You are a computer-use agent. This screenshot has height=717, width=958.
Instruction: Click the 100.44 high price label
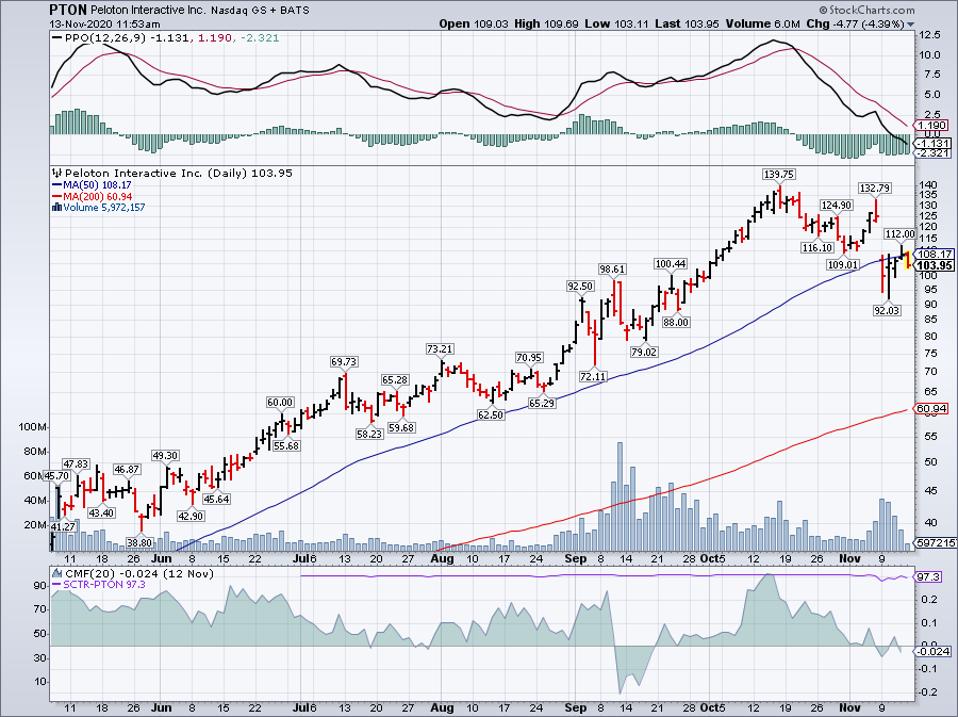coord(671,264)
